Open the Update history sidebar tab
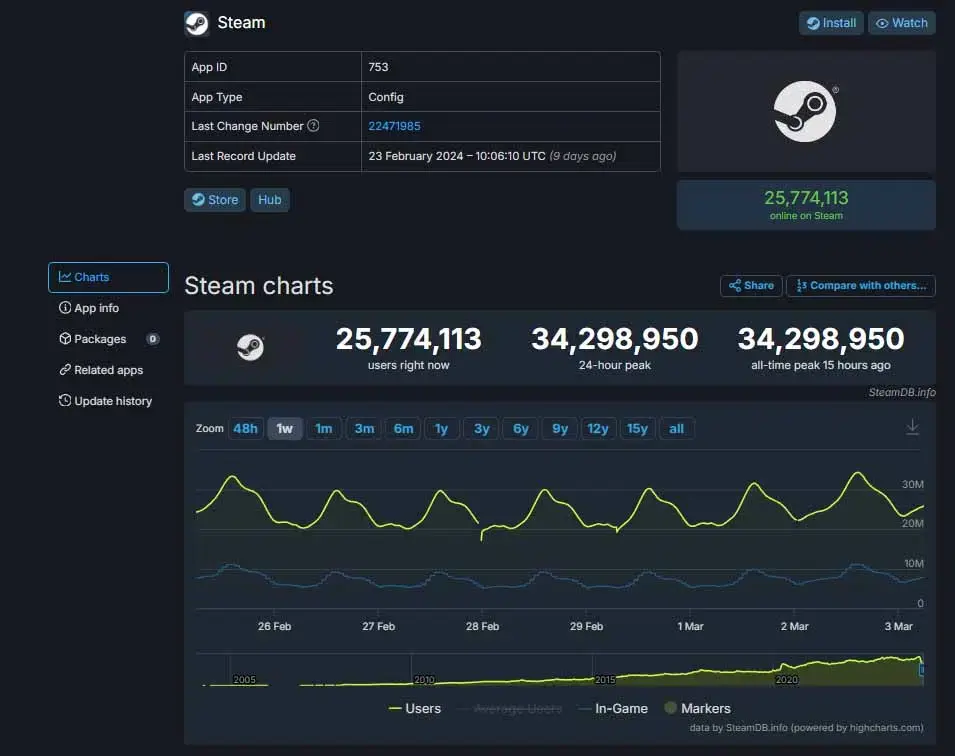Image resolution: width=955 pixels, height=756 pixels. coord(105,401)
